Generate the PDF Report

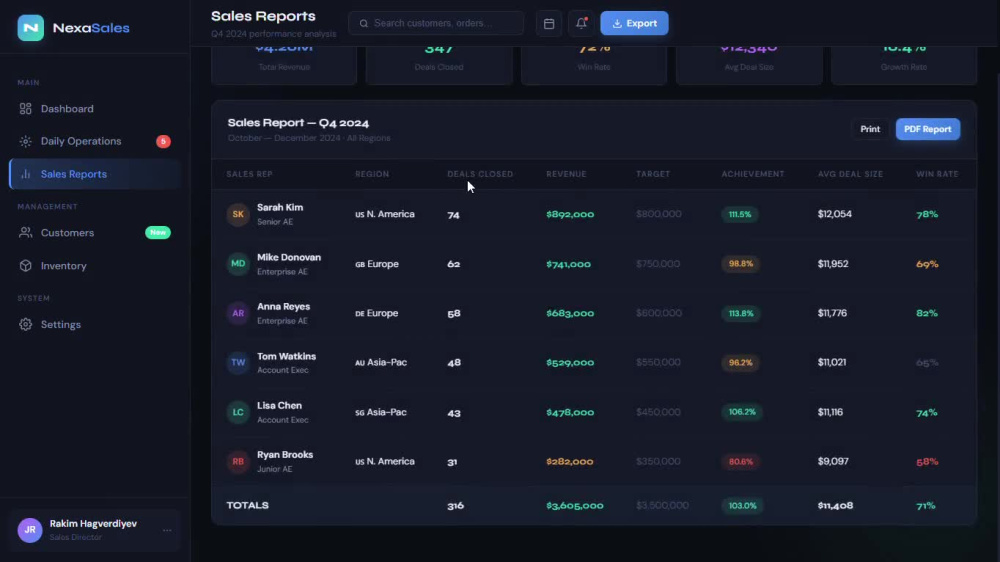click(x=927, y=129)
